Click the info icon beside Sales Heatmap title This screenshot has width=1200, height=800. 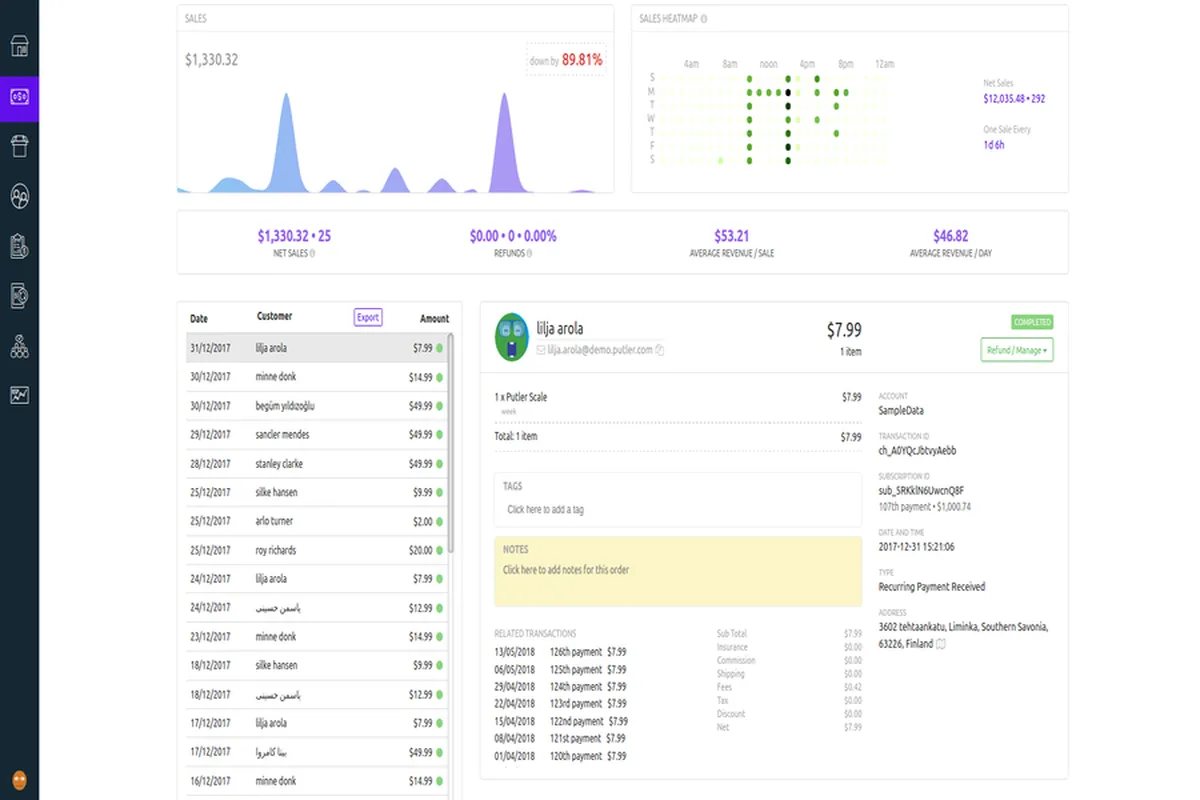click(x=704, y=19)
